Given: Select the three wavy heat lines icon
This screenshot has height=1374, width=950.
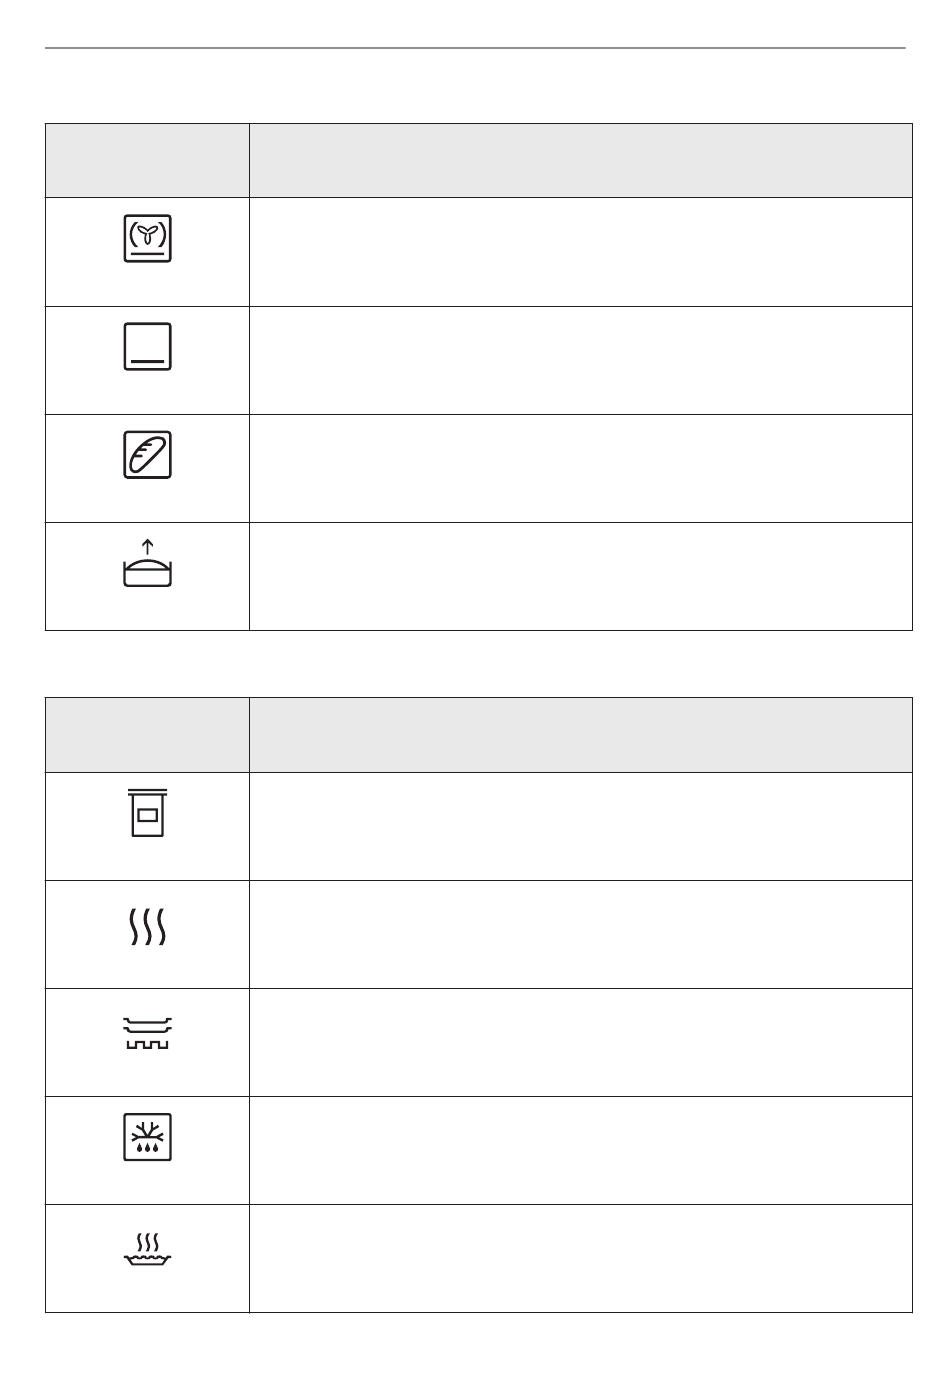Looking at the screenshot, I should pyautogui.click(x=148, y=928).
